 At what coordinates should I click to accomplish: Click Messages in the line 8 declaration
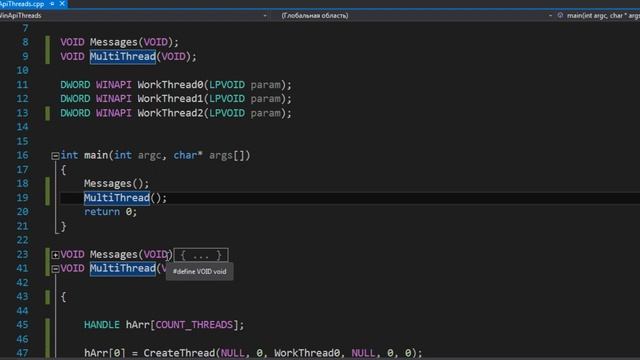pos(114,42)
